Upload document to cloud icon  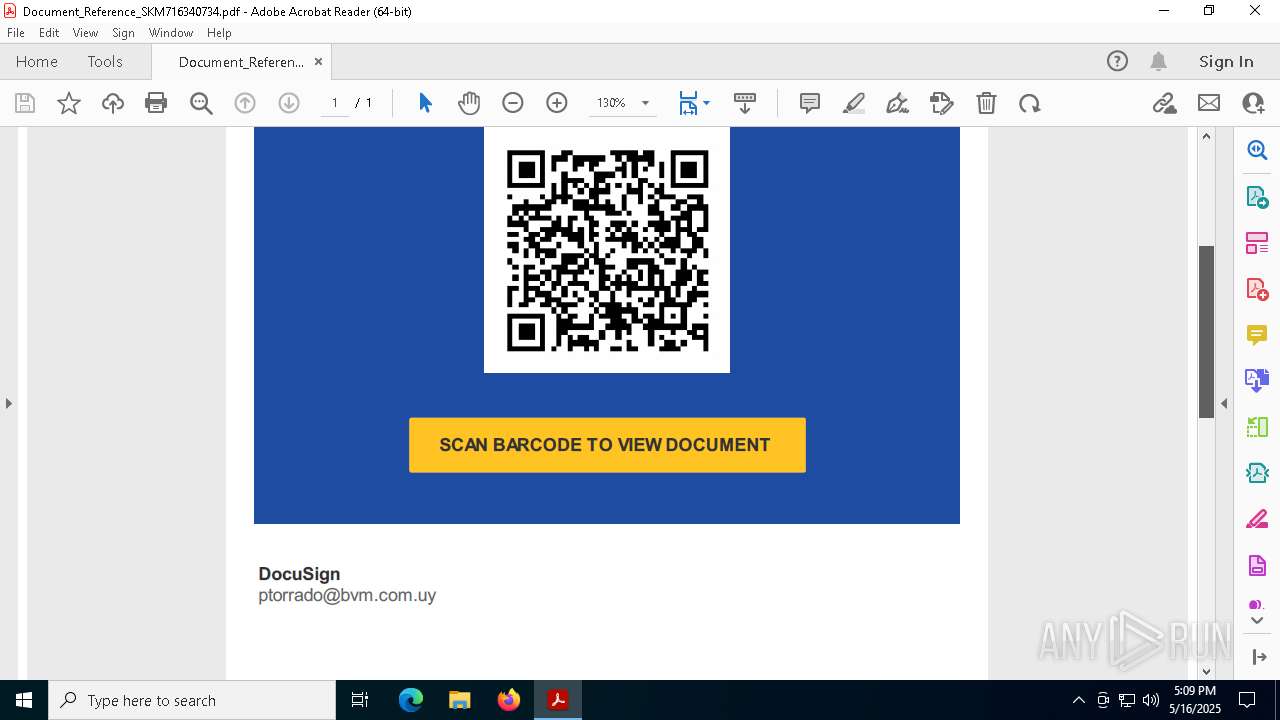tap(113, 103)
